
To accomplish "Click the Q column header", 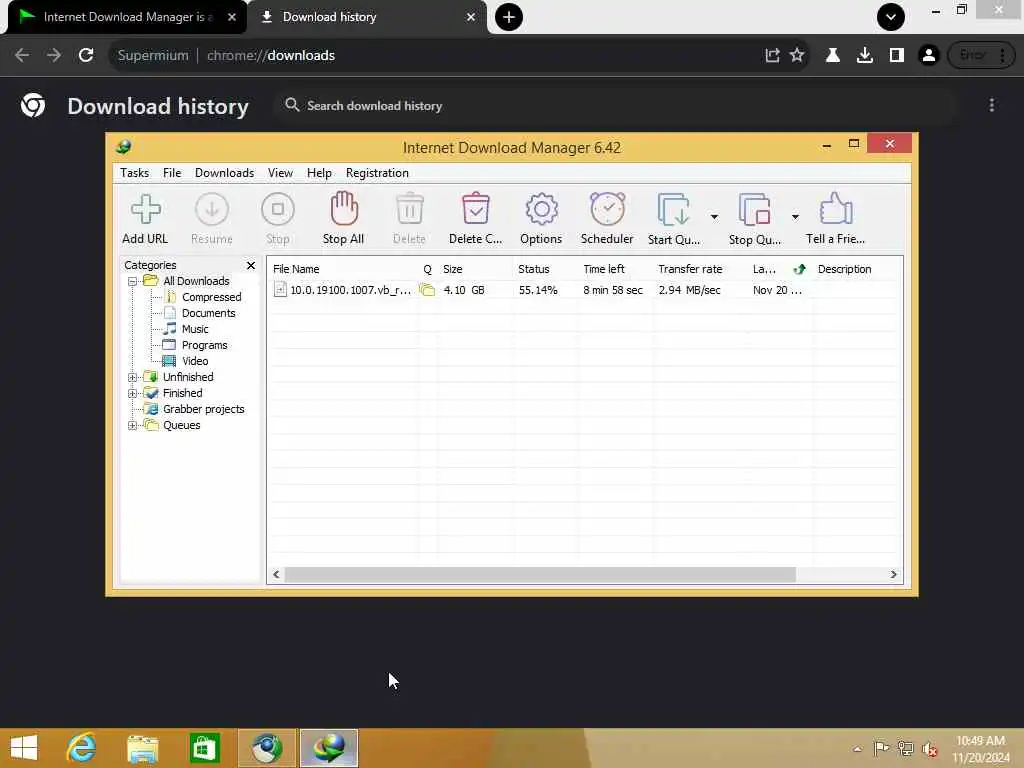I will tap(427, 270).
